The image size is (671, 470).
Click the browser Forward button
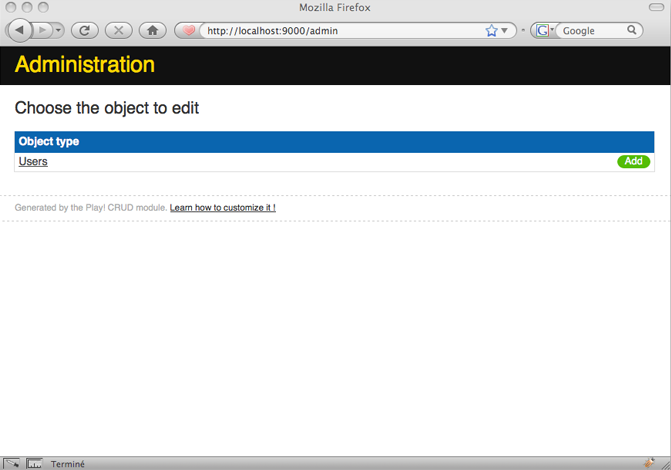tap(43, 30)
